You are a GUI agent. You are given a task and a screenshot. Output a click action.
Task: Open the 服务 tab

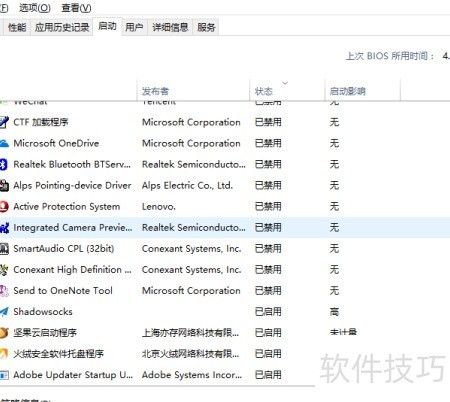click(x=206, y=27)
